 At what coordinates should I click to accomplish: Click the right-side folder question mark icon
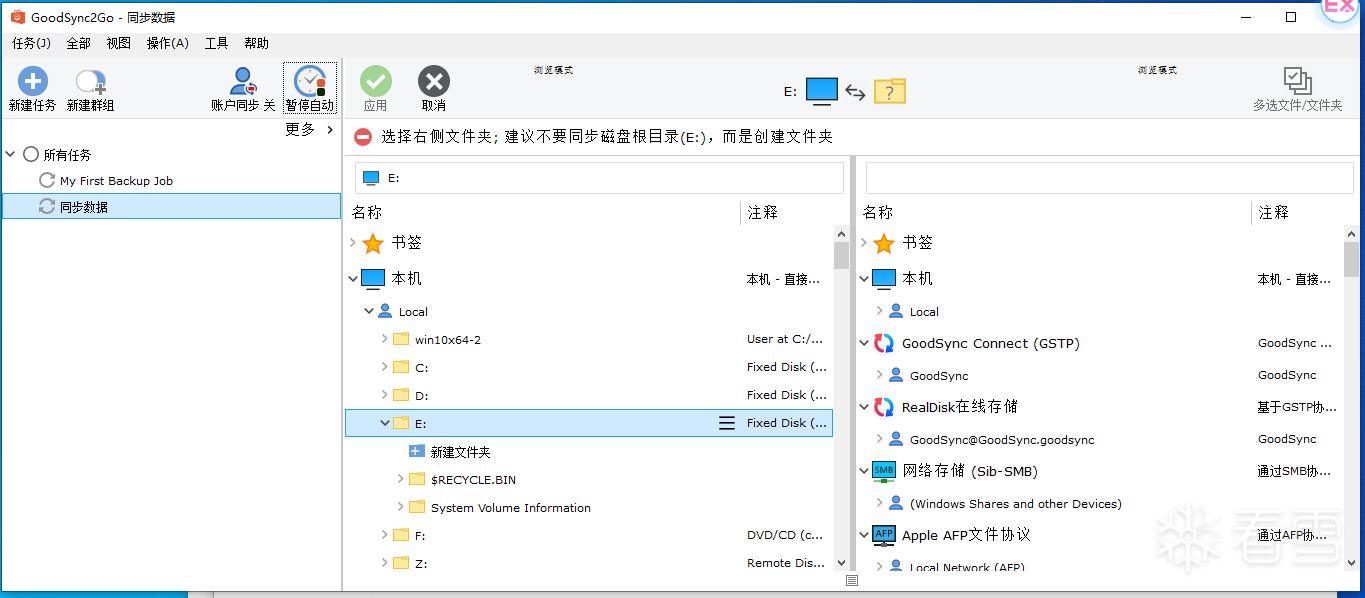(x=889, y=91)
